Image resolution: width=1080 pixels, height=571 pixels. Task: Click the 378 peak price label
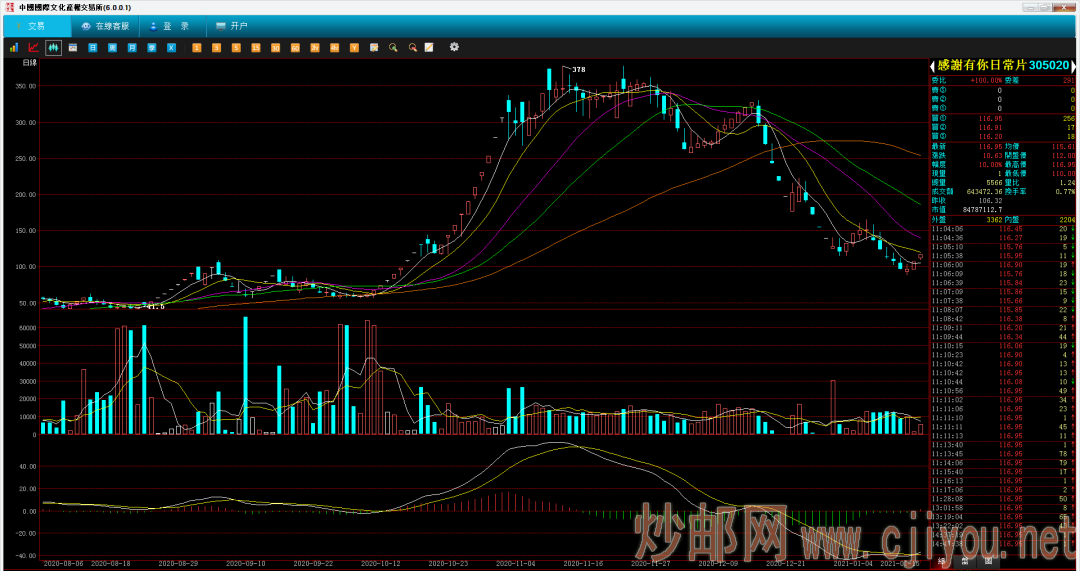[579, 70]
